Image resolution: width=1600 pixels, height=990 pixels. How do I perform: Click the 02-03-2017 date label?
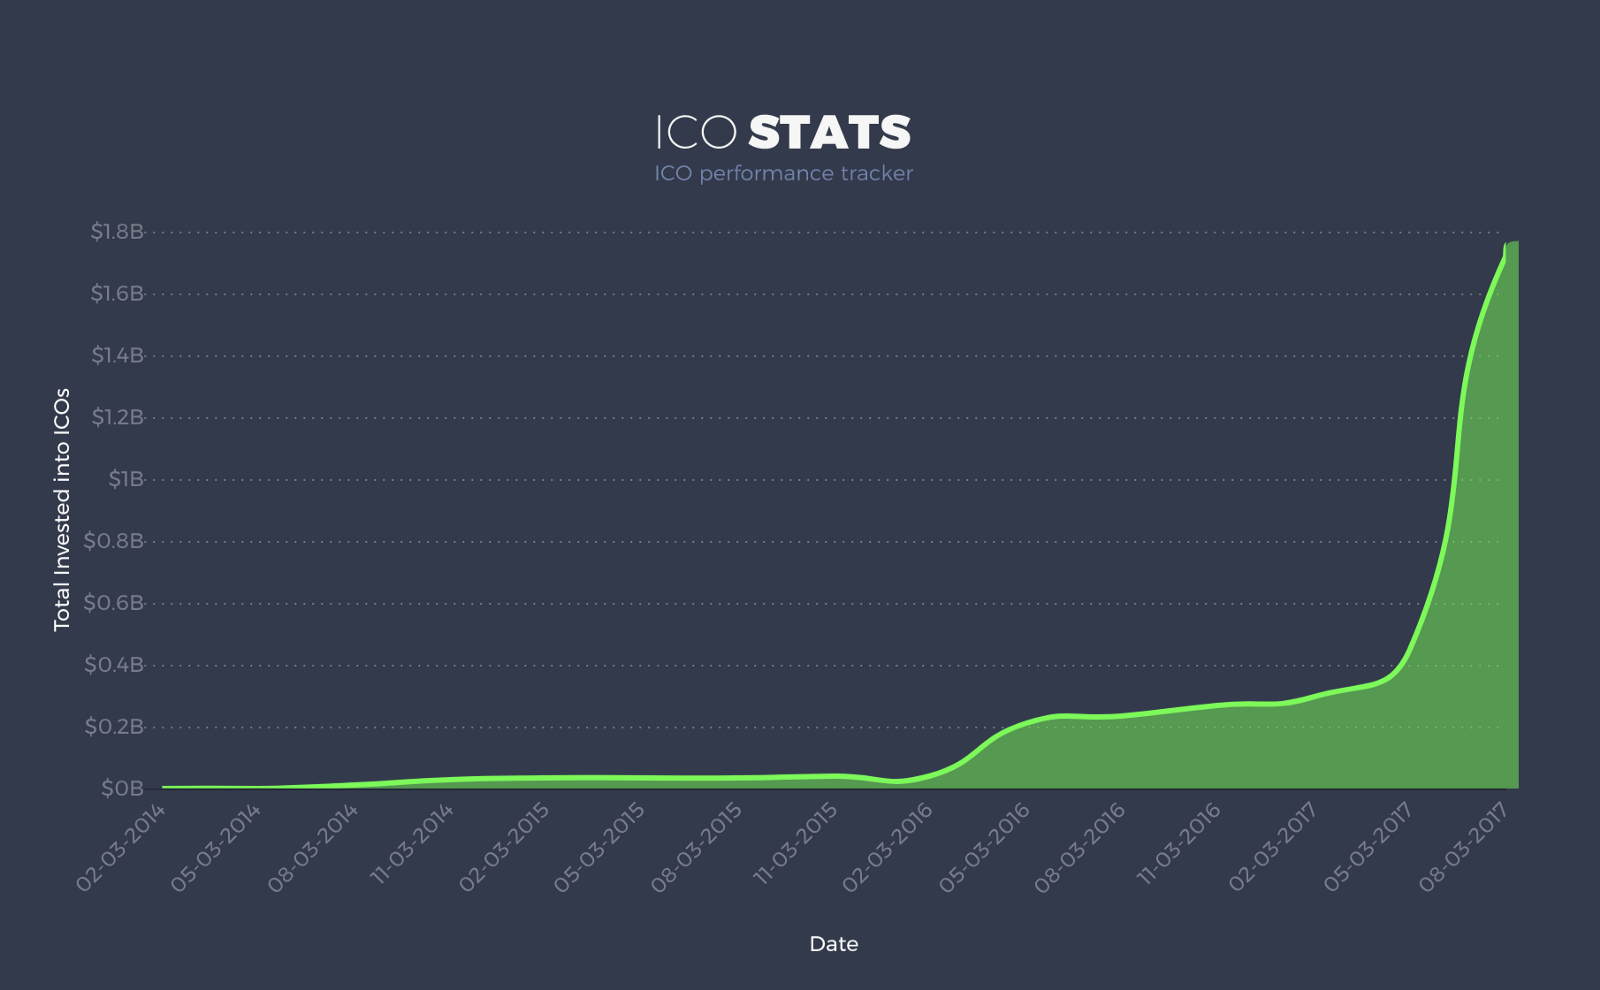coord(1272,846)
